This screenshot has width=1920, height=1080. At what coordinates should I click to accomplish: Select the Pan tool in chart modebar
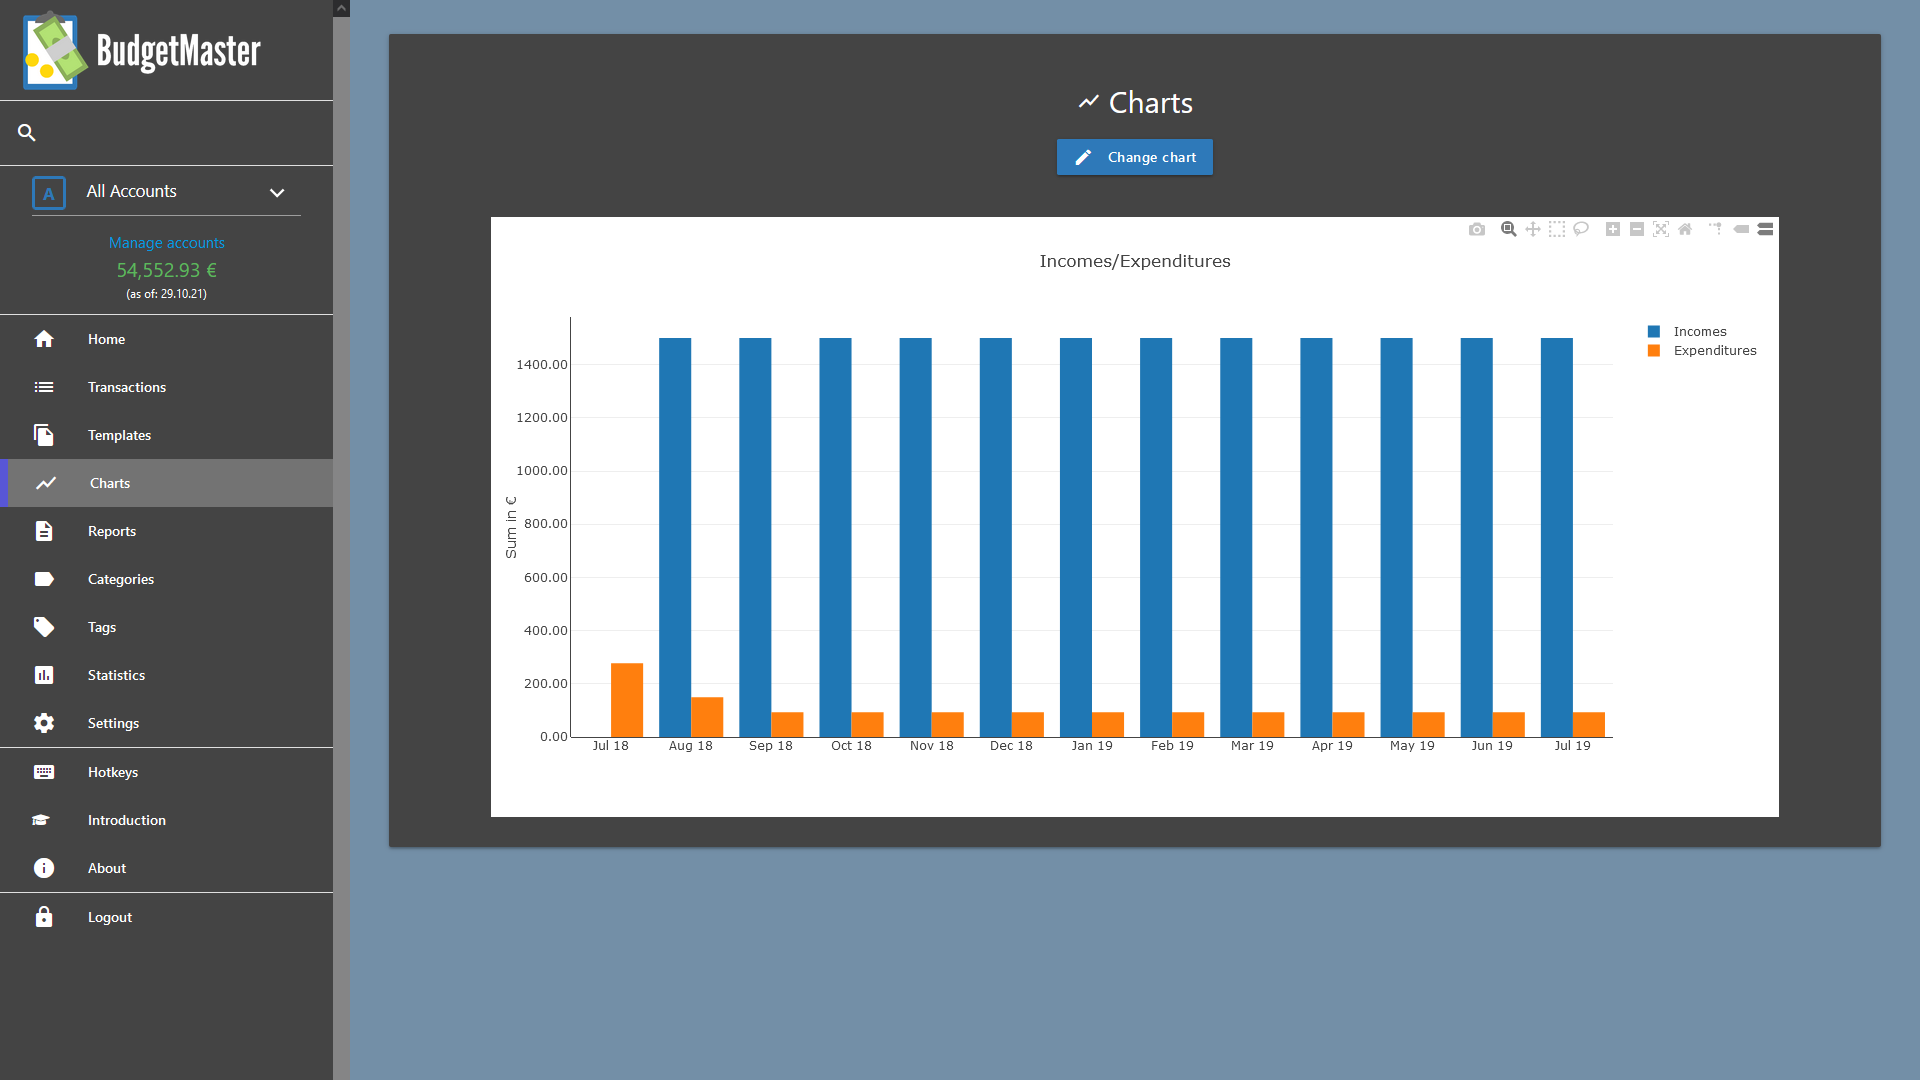click(x=1533, y=229)
